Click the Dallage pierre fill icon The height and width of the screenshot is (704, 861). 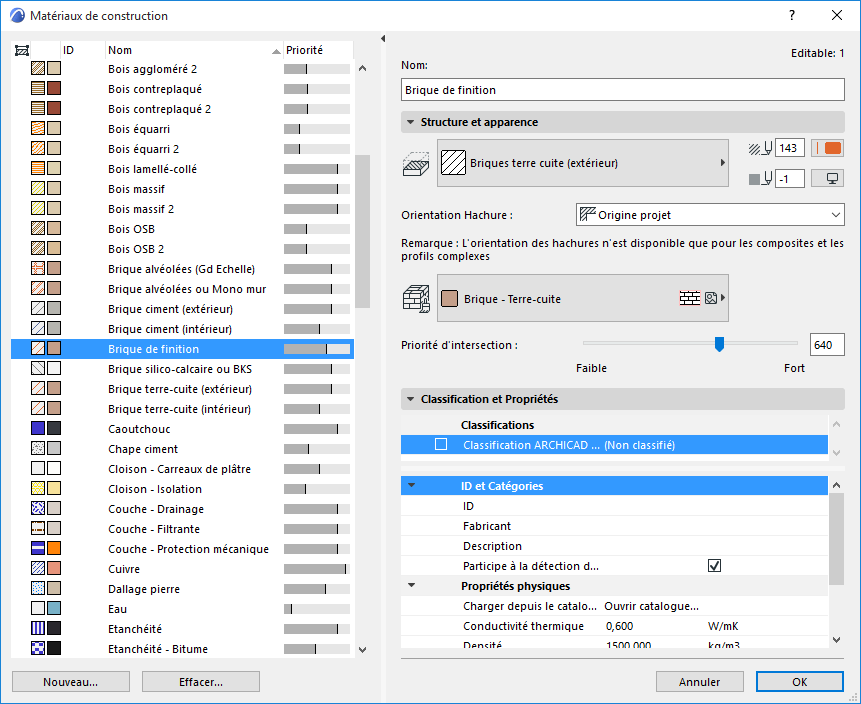point(38,588)
